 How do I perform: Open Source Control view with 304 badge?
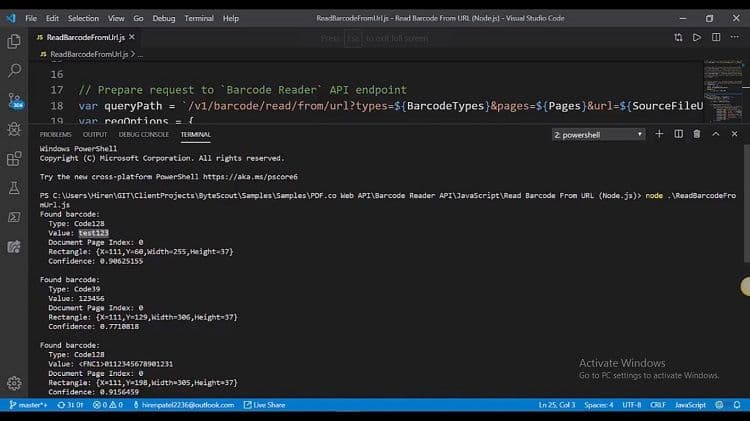[14, 100]
